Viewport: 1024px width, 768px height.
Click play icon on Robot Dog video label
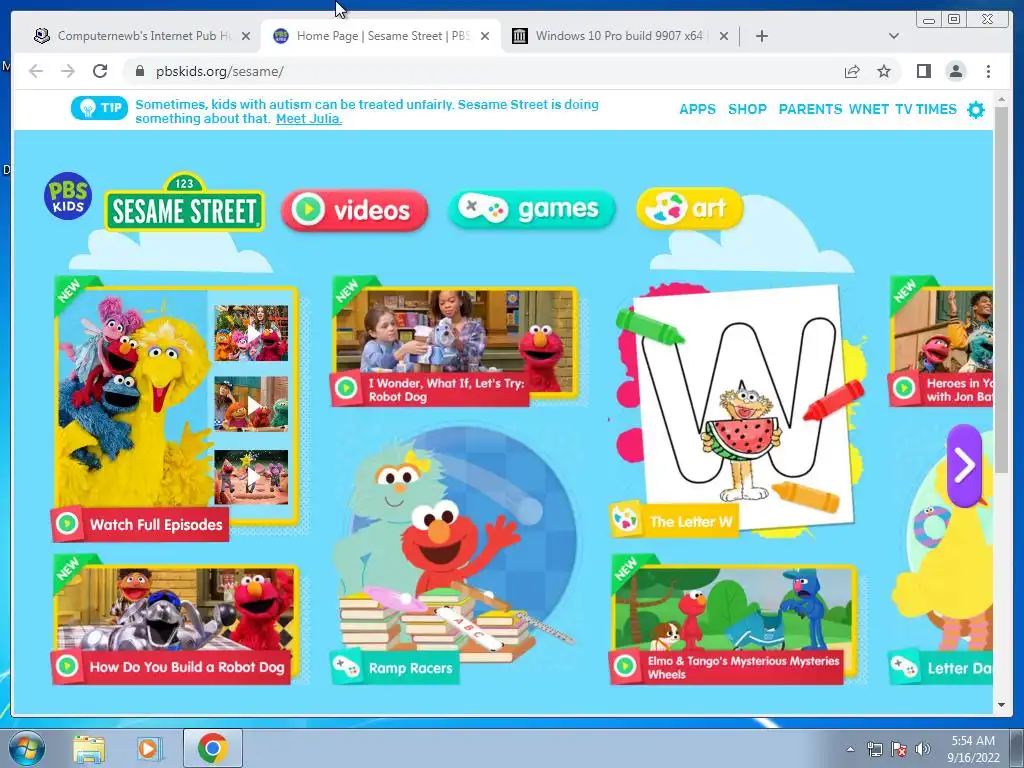(x=346, y=389)
